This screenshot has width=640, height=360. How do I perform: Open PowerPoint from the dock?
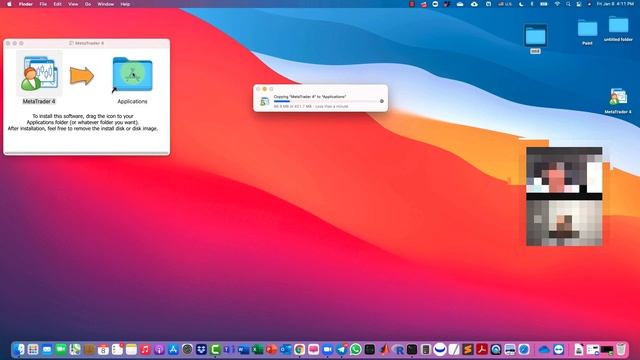[271, 349]
